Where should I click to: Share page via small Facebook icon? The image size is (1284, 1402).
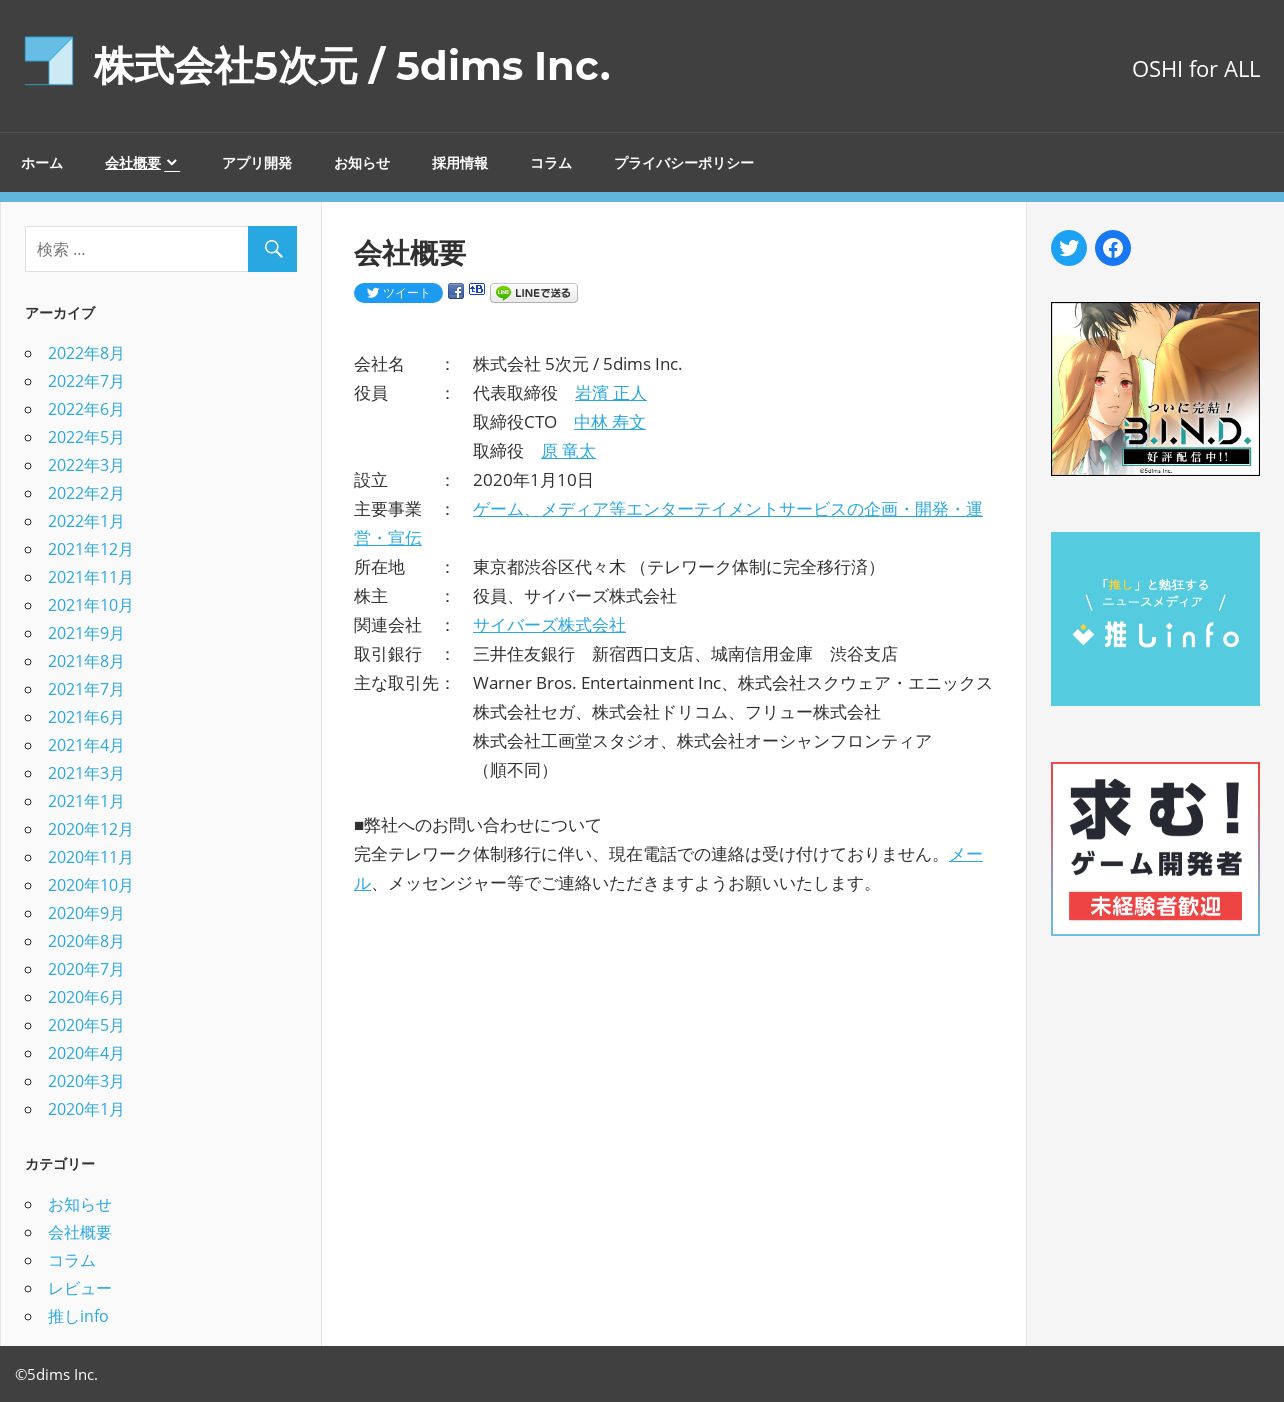[x=456, y=291]
